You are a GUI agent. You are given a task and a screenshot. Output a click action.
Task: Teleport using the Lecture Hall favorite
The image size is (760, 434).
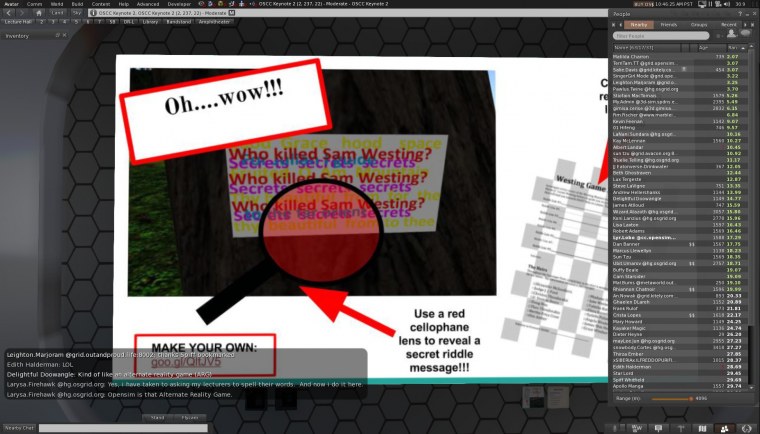[19, 21]
